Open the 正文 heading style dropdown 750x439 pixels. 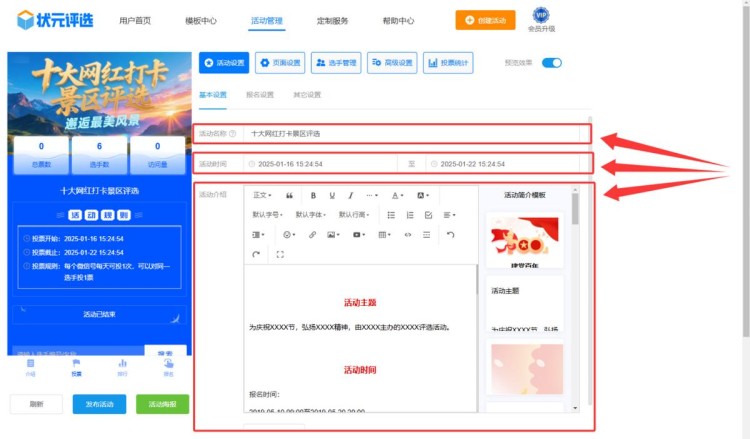[262, 195]
